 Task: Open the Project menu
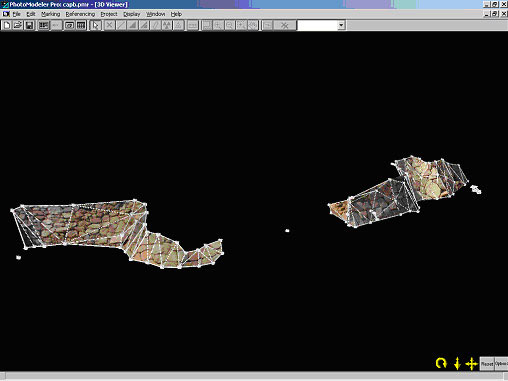tap(109, 14)
